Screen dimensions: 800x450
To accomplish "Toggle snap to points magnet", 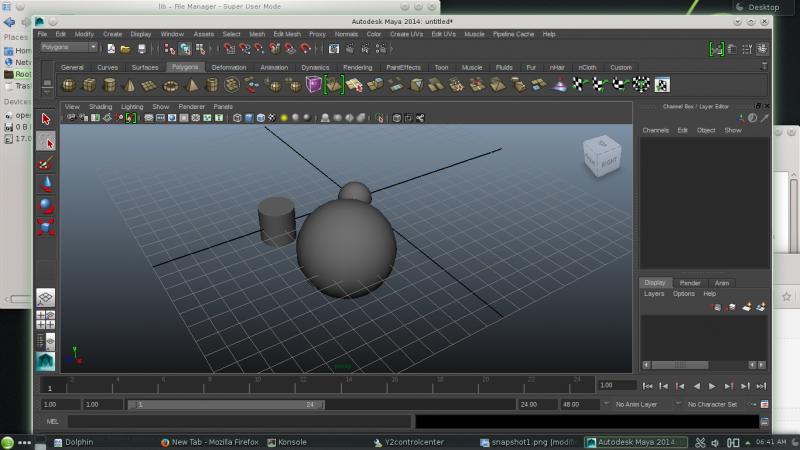I will (260, 49).
